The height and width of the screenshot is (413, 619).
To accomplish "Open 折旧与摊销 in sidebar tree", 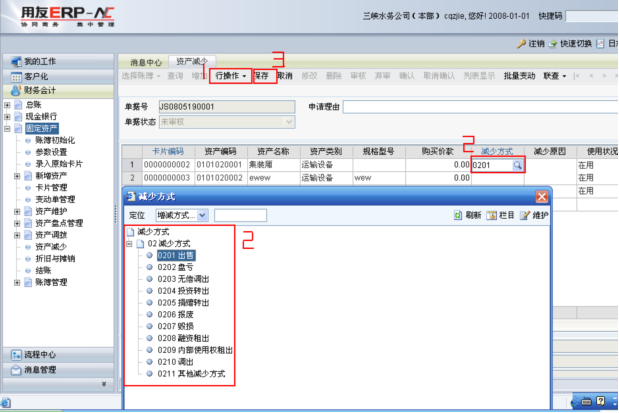I will pyautogui.click(x=55, y=259).
